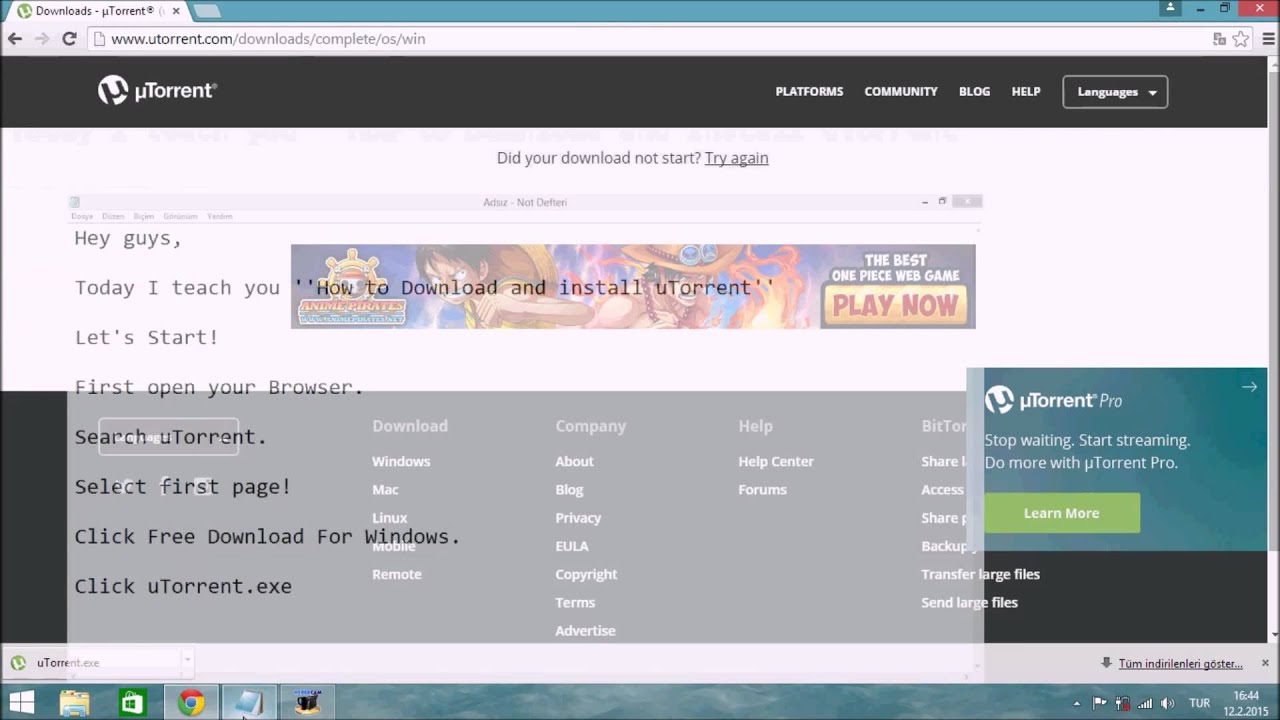Click the taskbar clock showing 16:44

click(1246, 703)
